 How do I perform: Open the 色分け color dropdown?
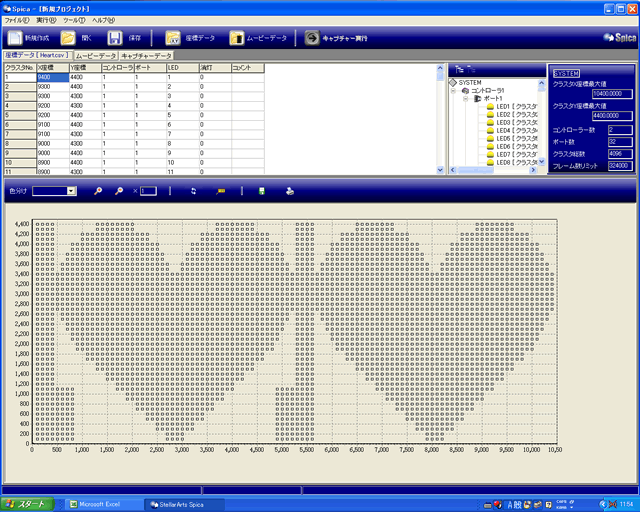(71, 190)
